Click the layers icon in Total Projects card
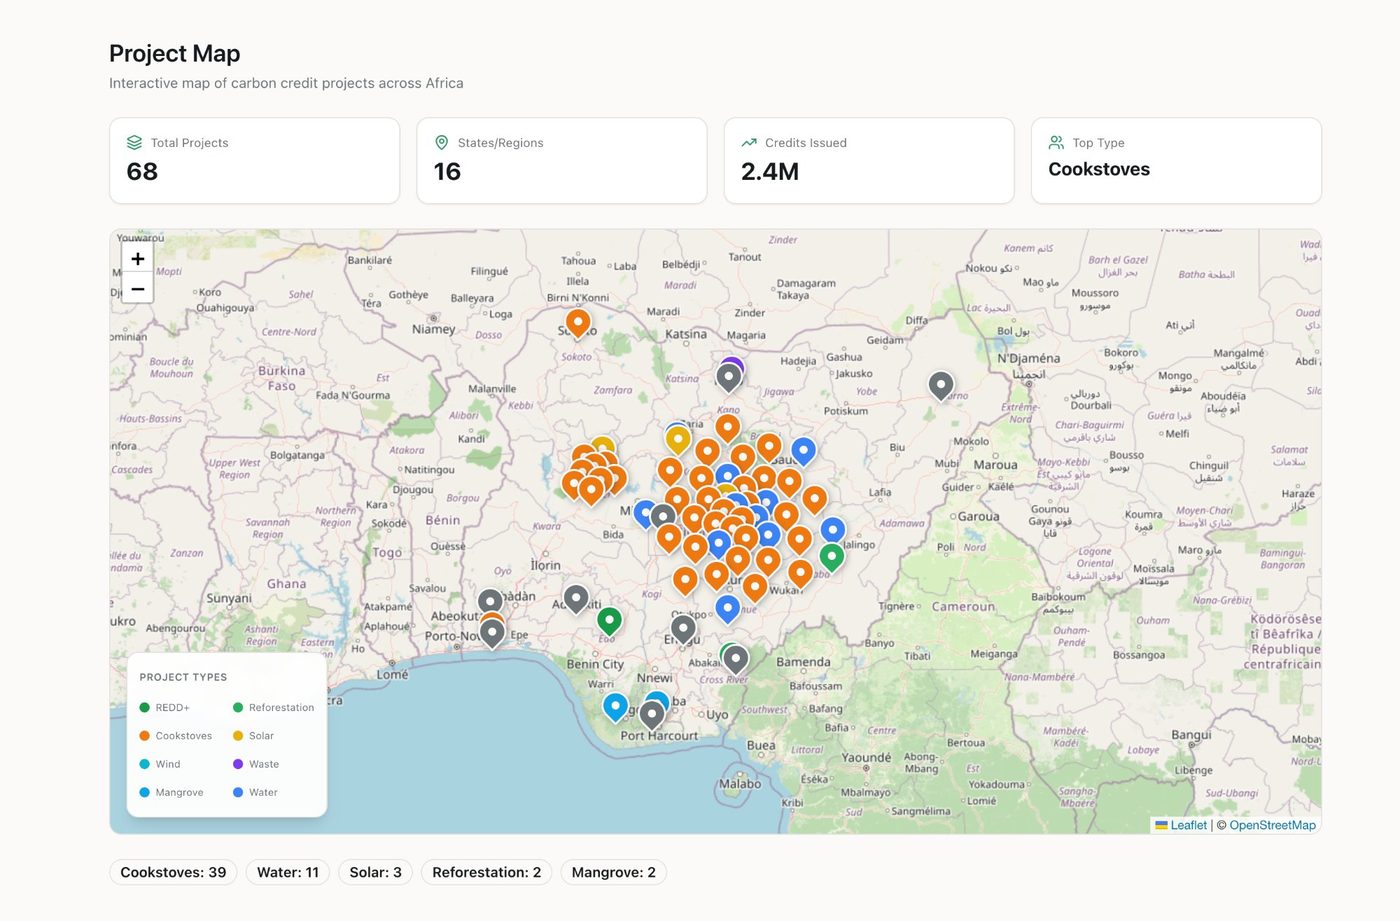 [134, 143]
